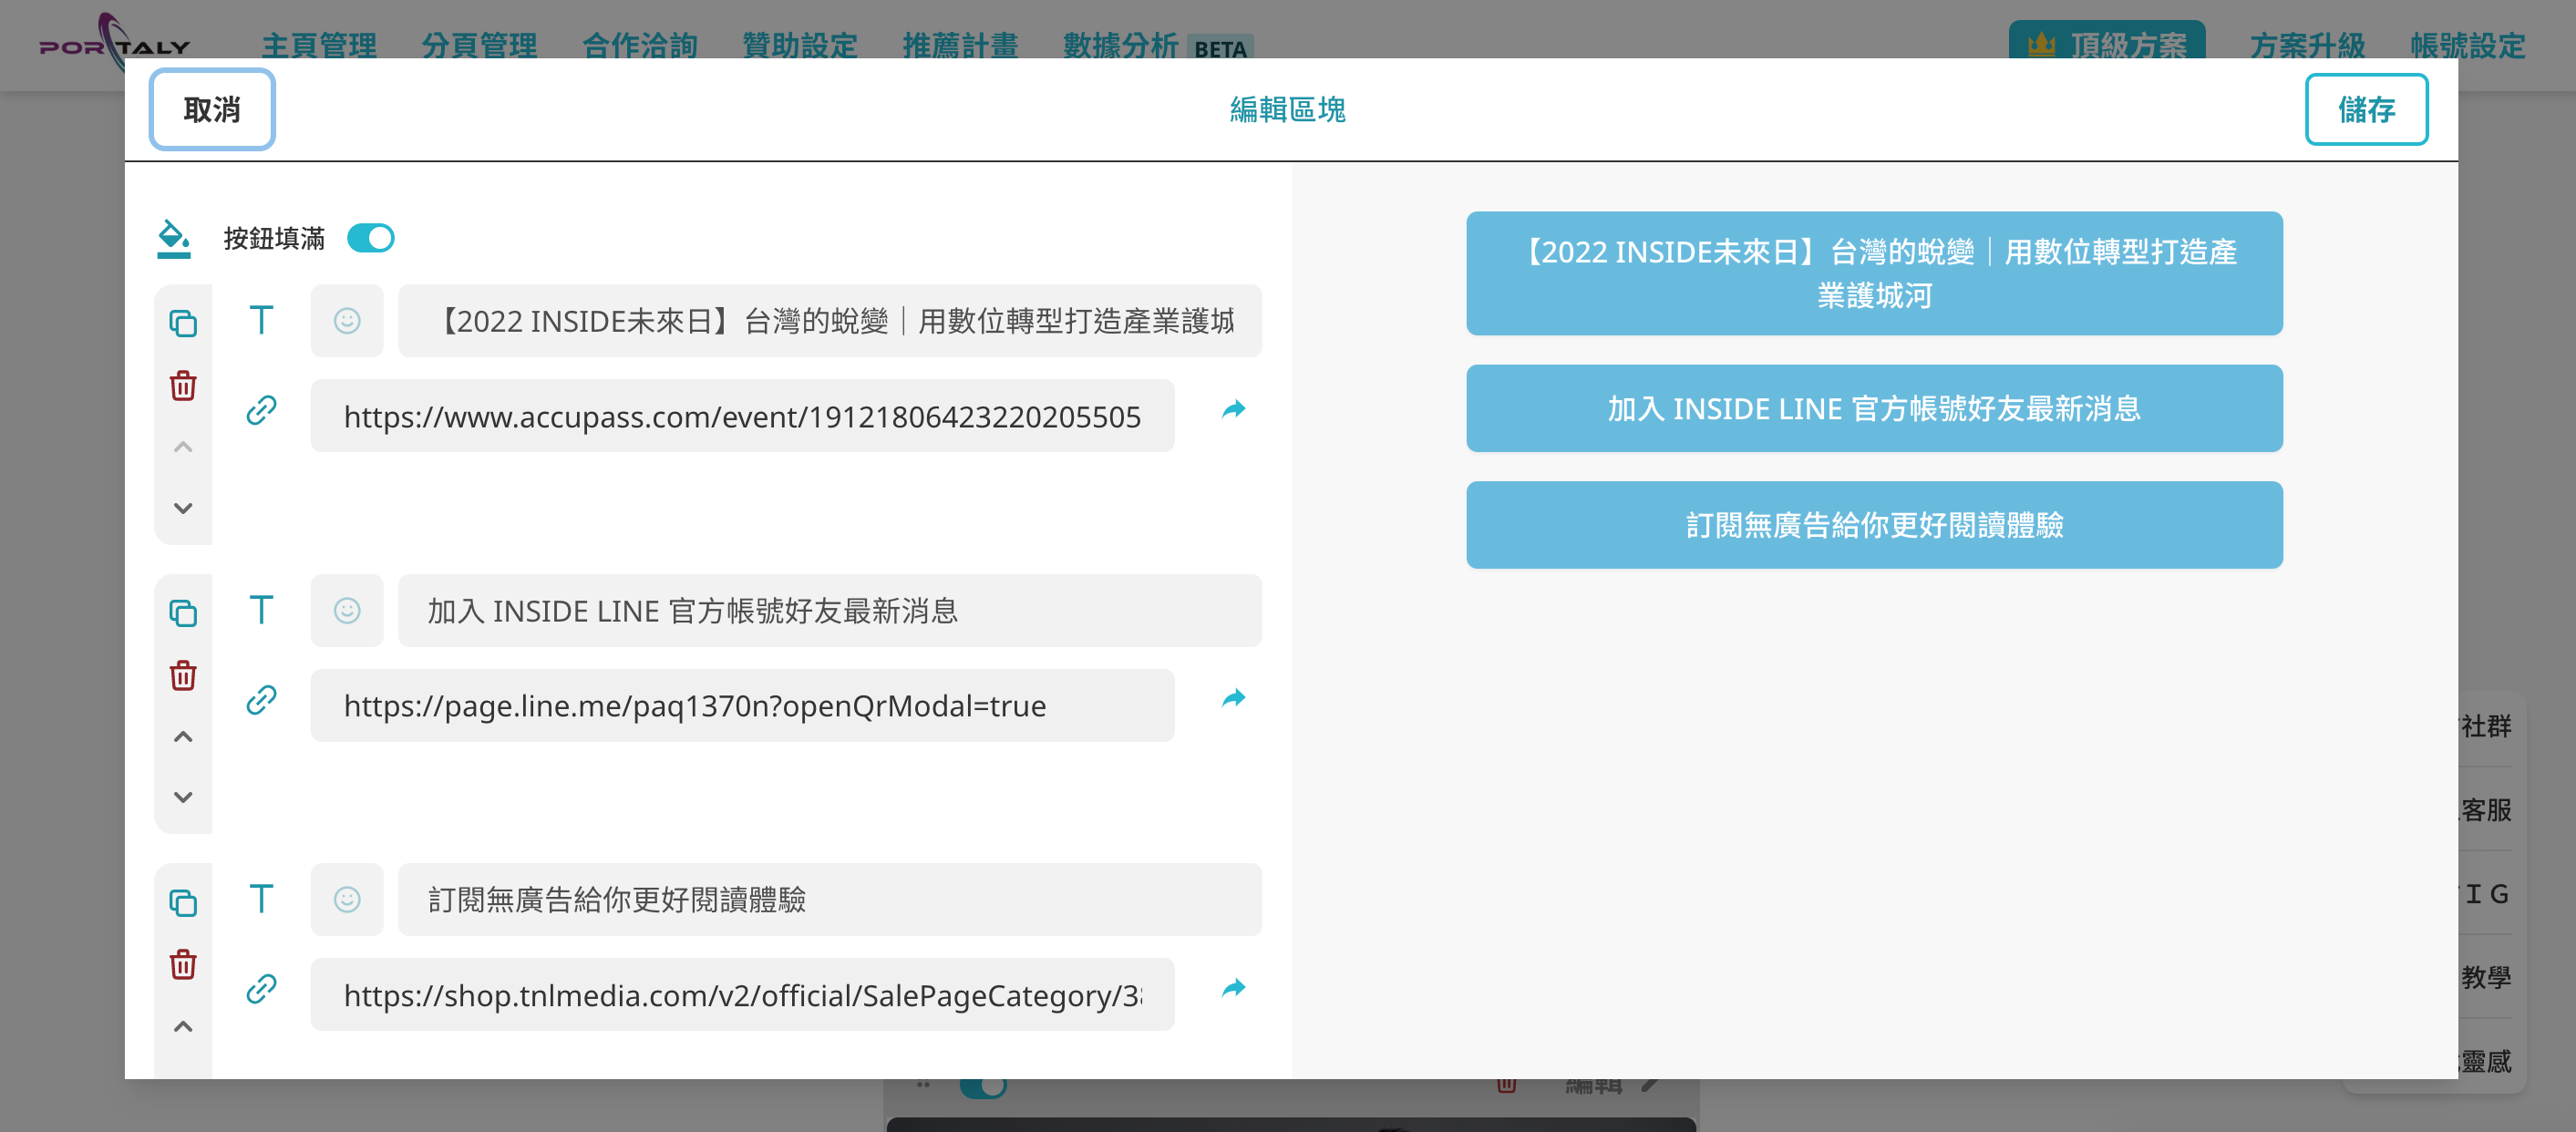Image resolution: width=2576 pixels, height=1132 pixels.
Task: Save the block with 儲存 button
Action: (x=2365, y=109)
